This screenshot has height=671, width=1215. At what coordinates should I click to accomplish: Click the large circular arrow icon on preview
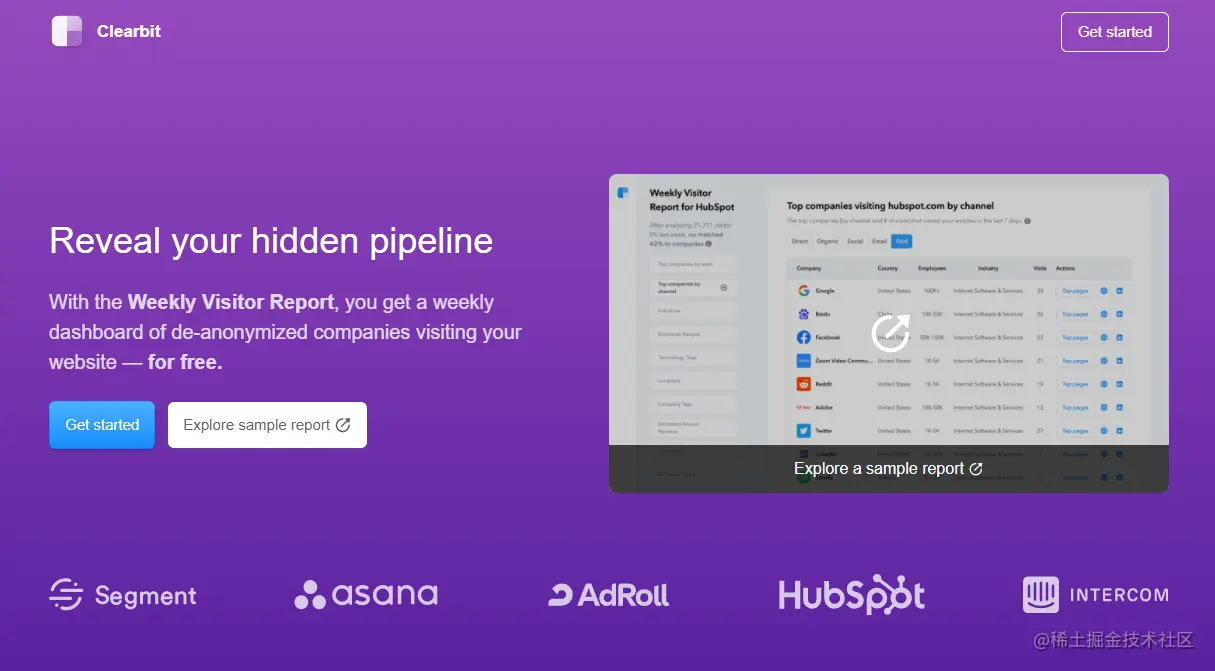click(890, 333)
